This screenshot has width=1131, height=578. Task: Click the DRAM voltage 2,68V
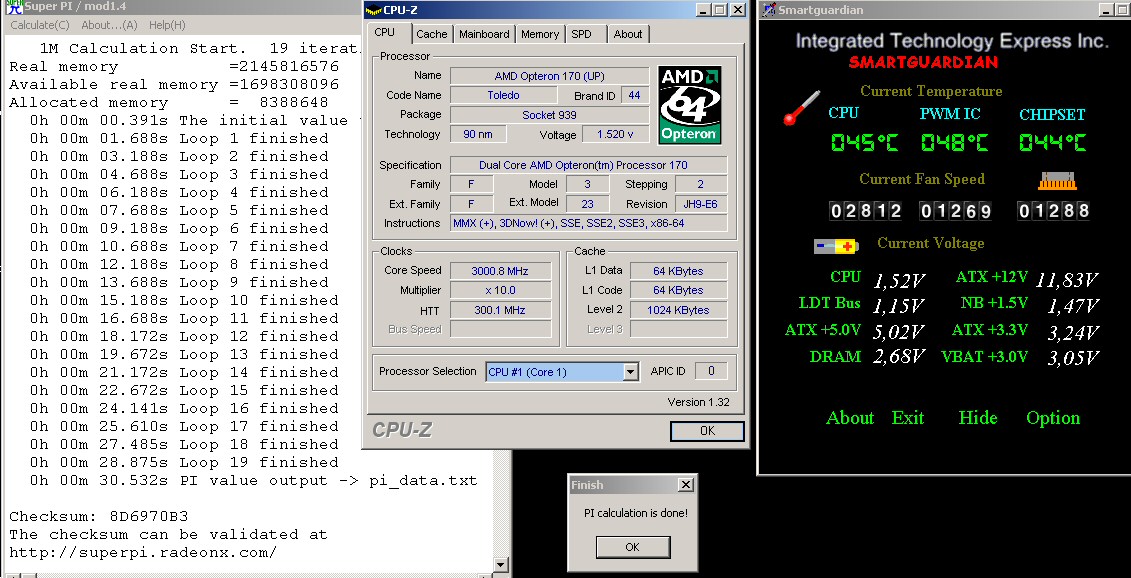[x=899, y=357]
